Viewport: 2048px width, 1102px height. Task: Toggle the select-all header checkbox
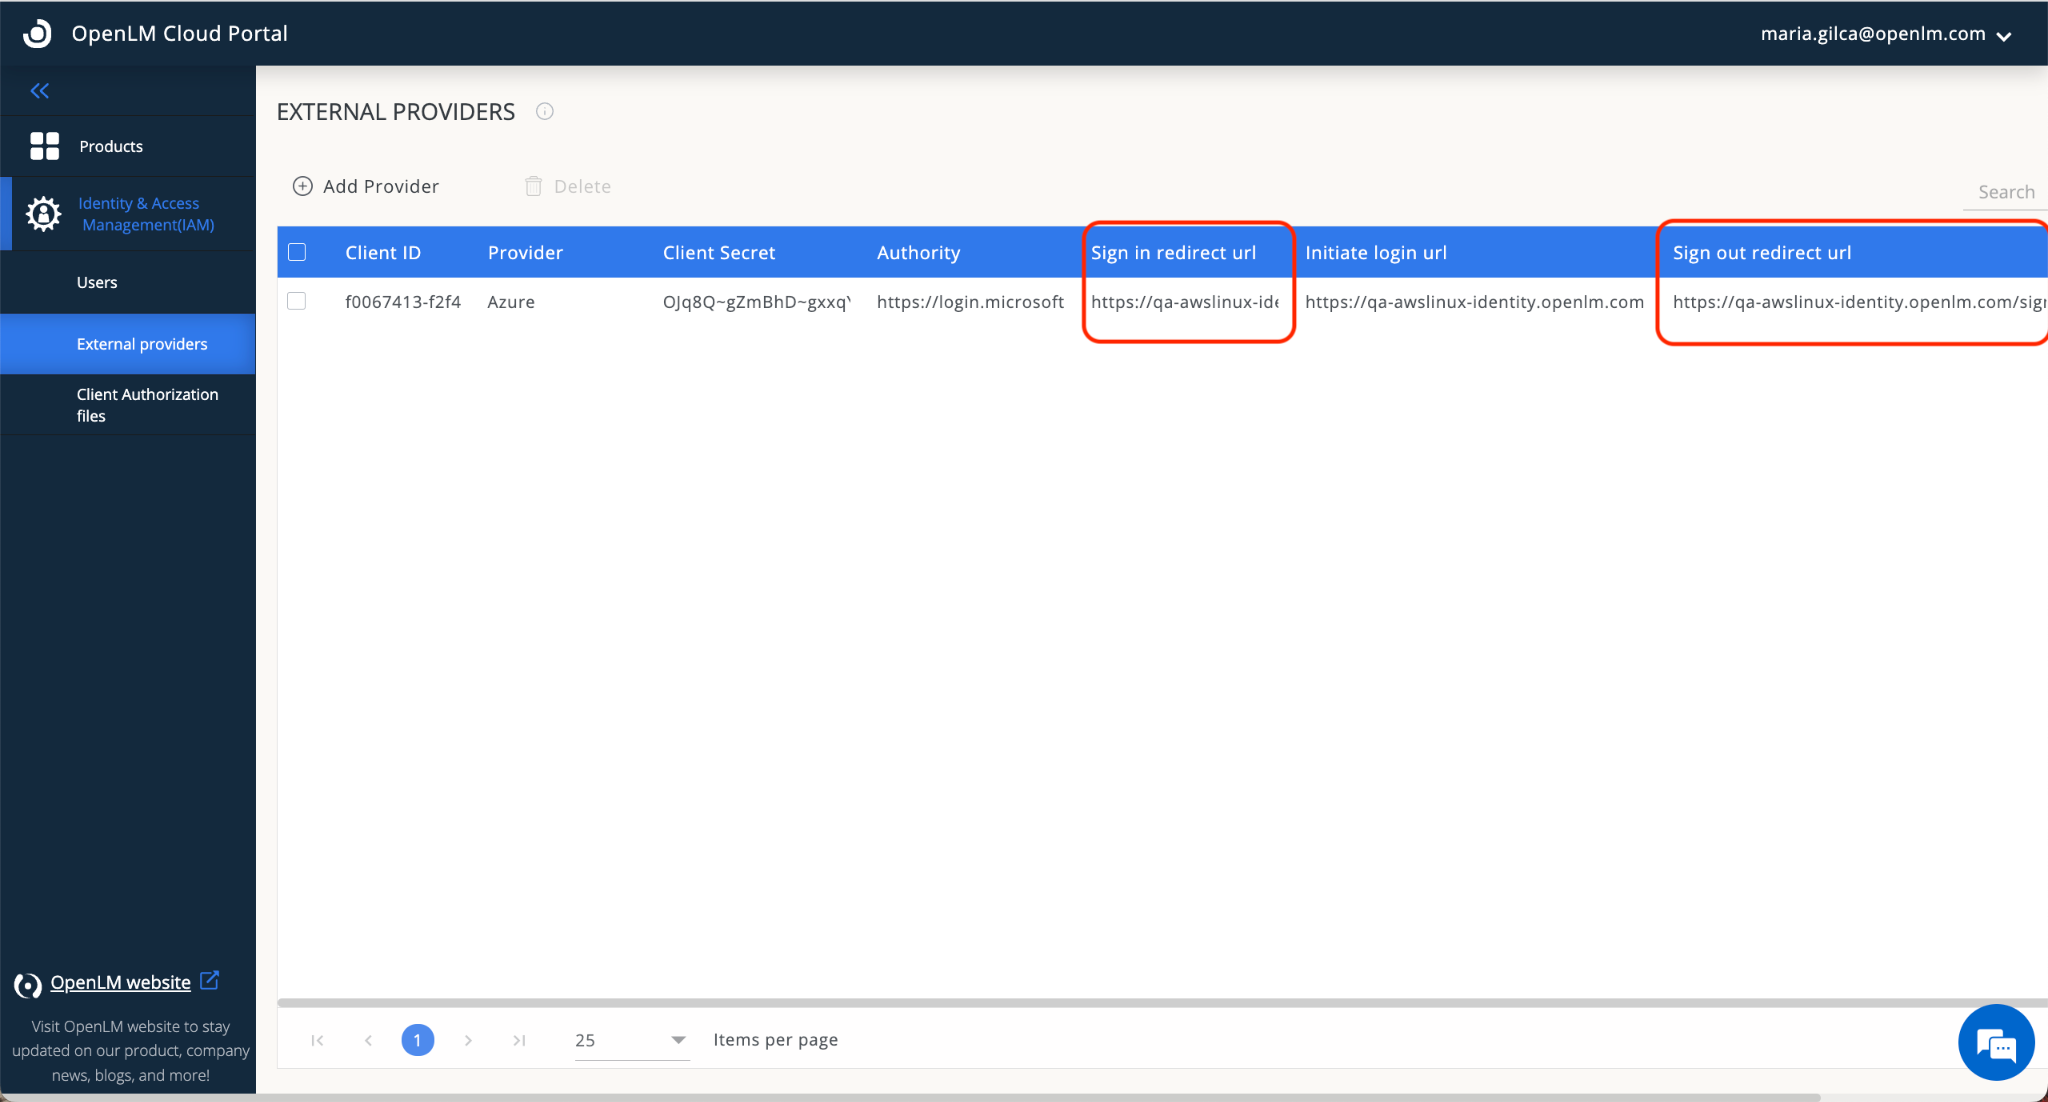(x=297, y=252)
